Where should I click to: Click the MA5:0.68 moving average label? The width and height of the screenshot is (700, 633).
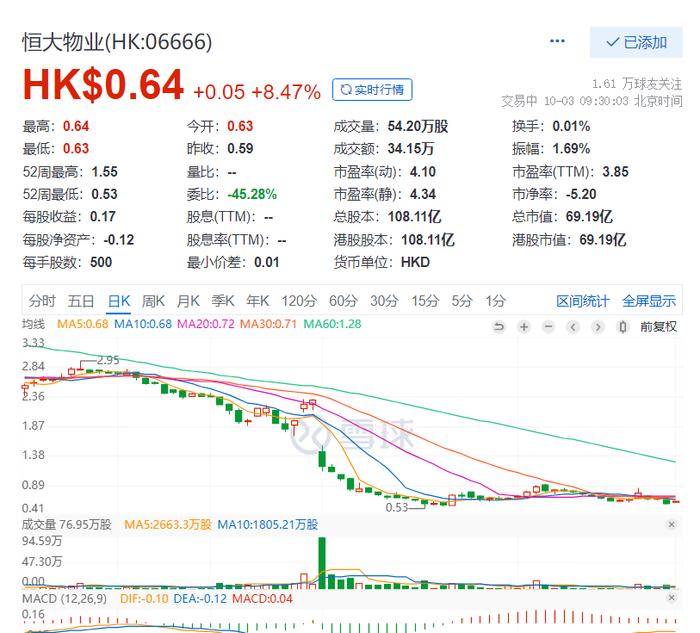[83, 324]
